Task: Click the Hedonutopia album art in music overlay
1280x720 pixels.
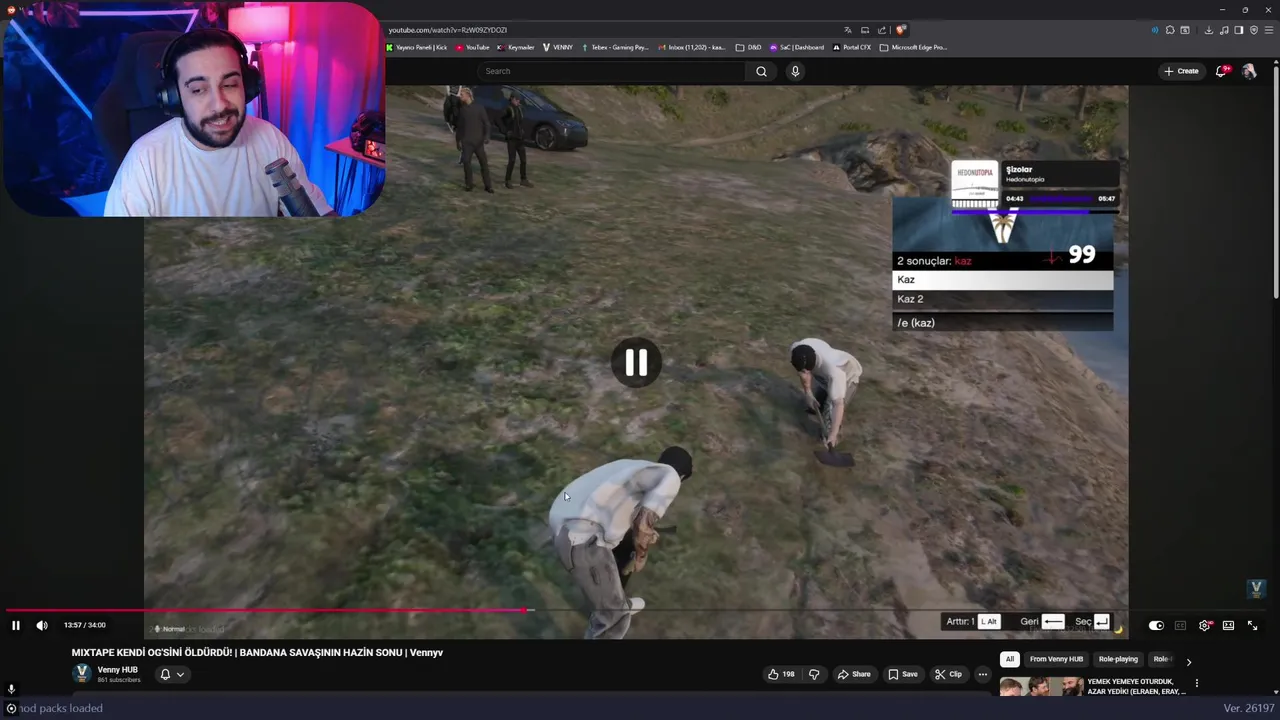Action: click(975, 184)
